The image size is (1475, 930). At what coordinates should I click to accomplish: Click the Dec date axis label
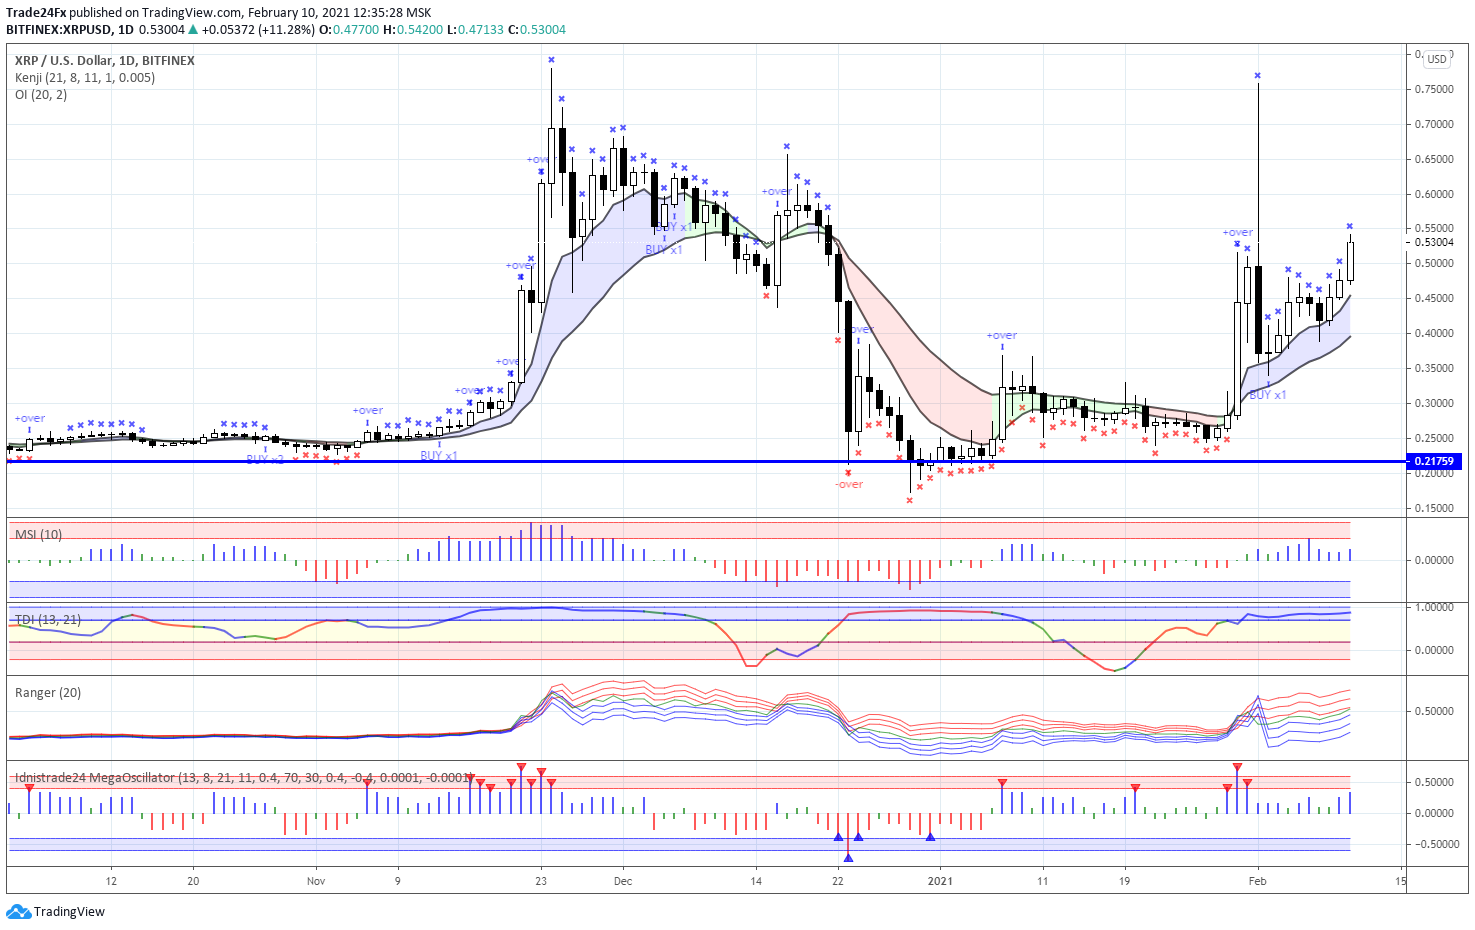623,881
